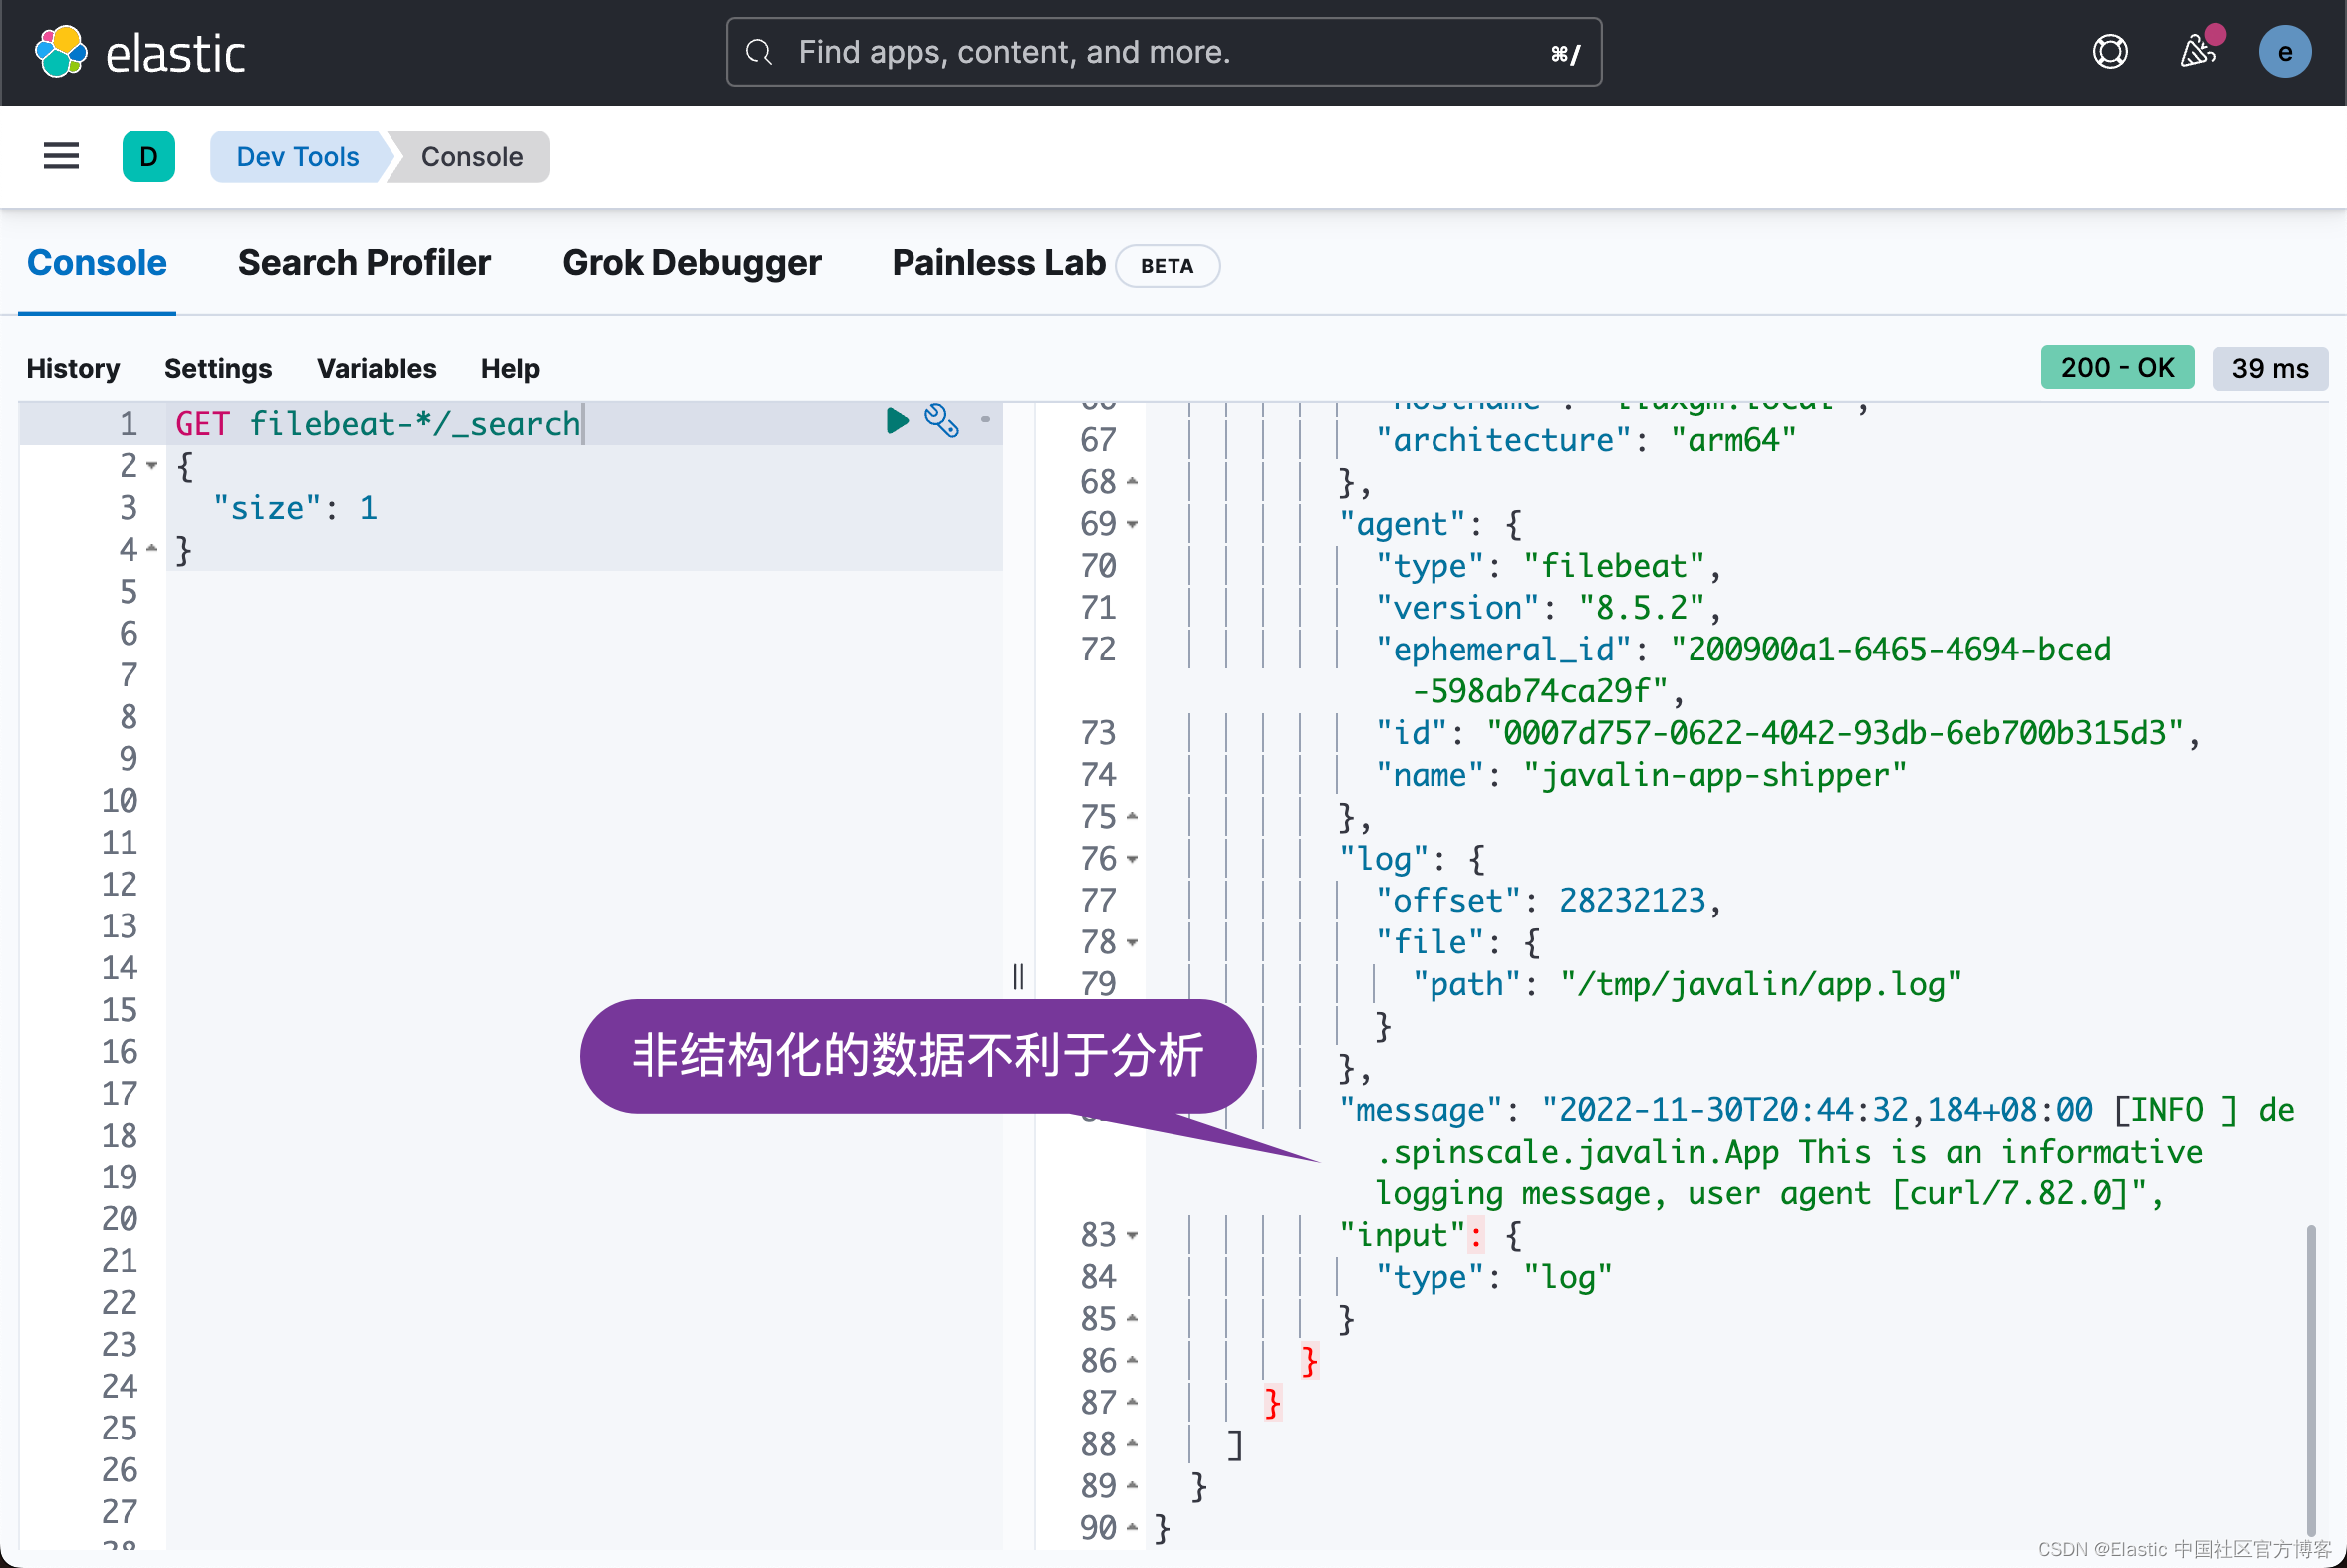Click the Dev Tools breadcrumb
The height and width of the screenshot is (1568, 2347).
click(297, 157)
